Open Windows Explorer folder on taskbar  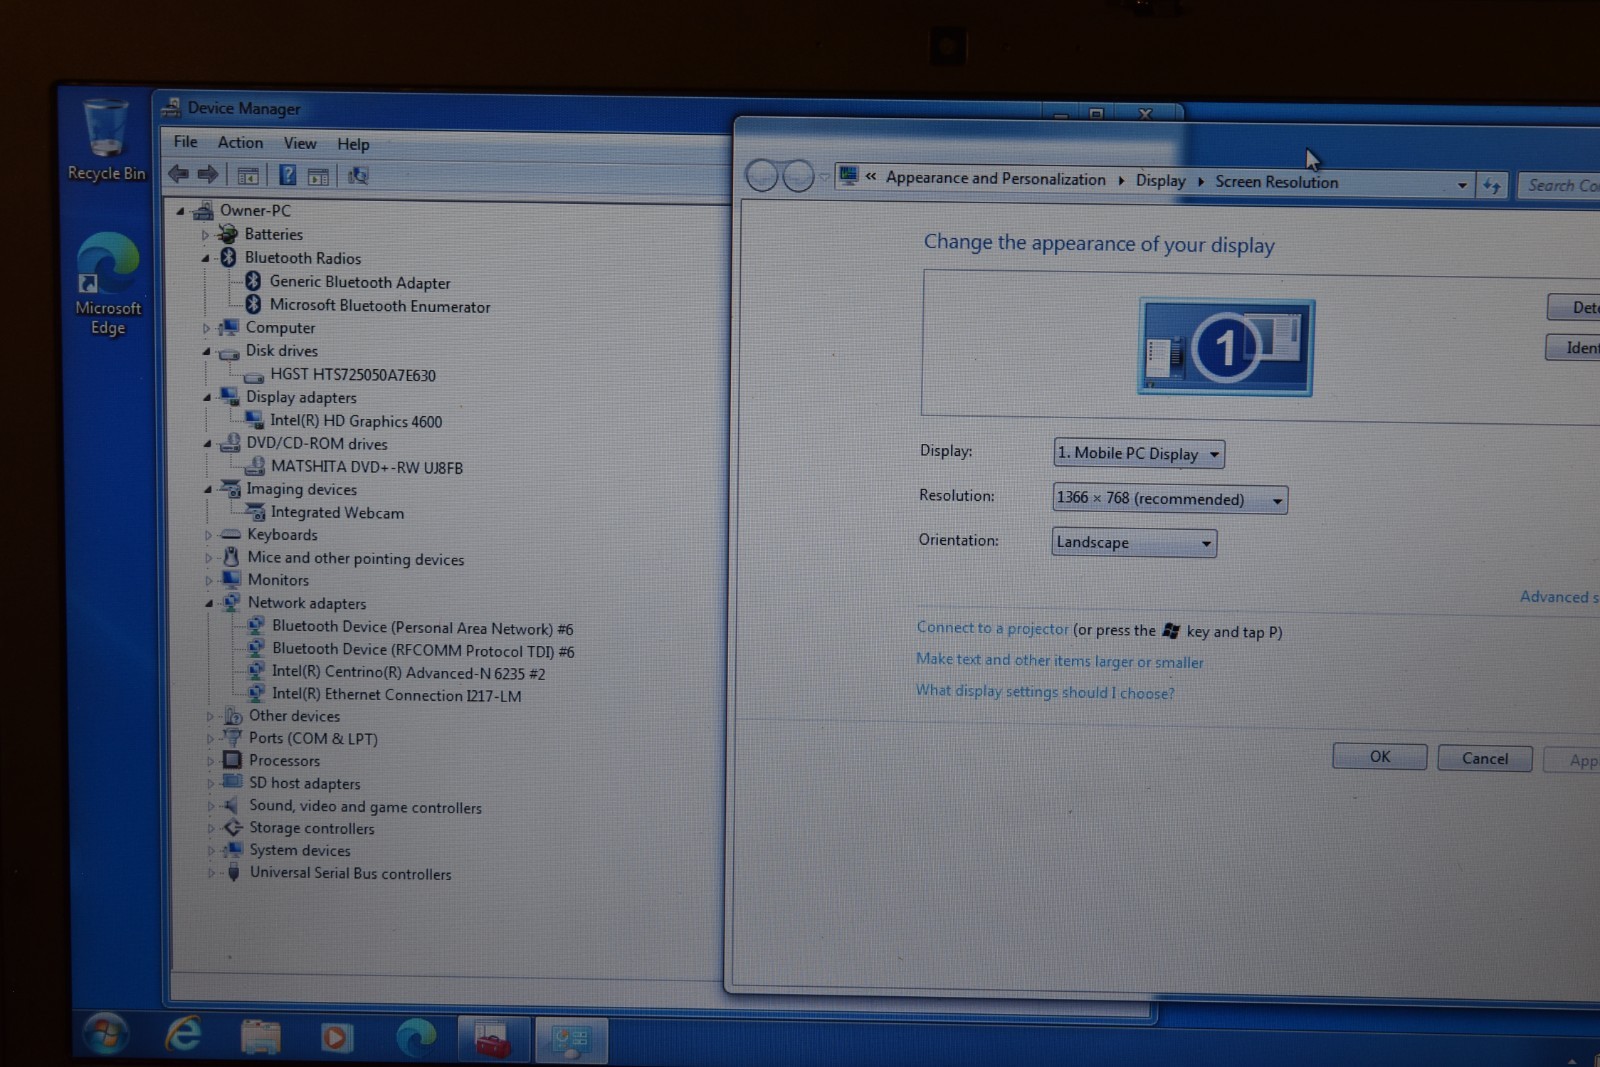pyautogui.click(x=260, y=1037)
